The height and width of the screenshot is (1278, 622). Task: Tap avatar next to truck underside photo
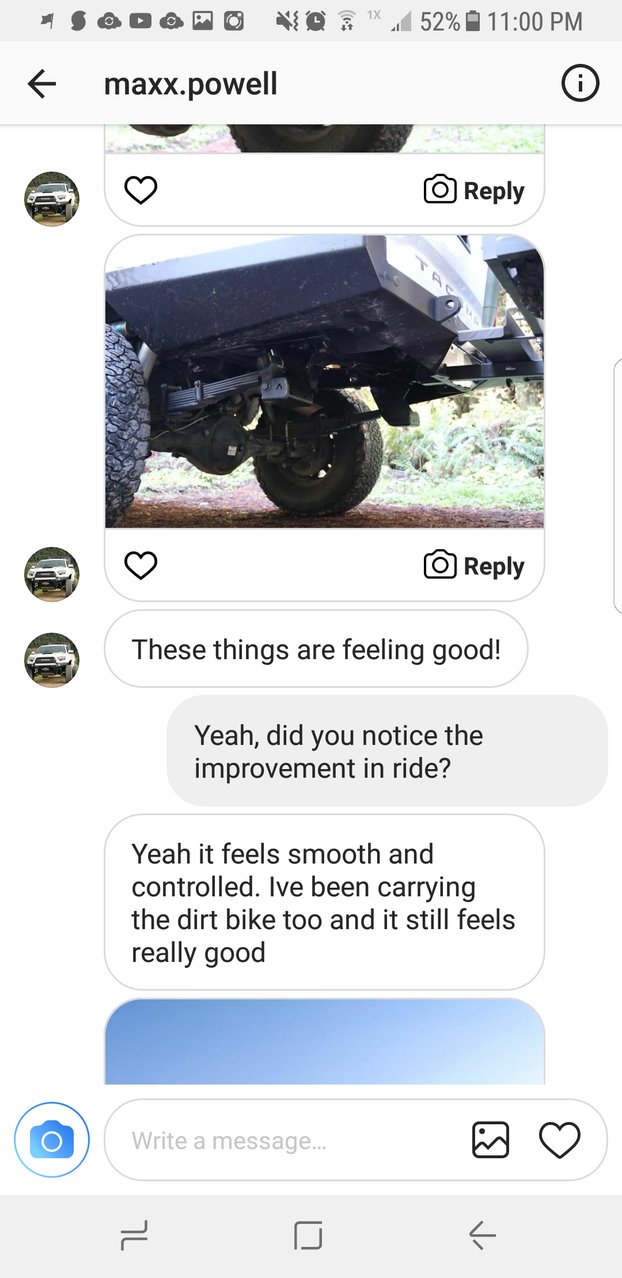(51, 574)
